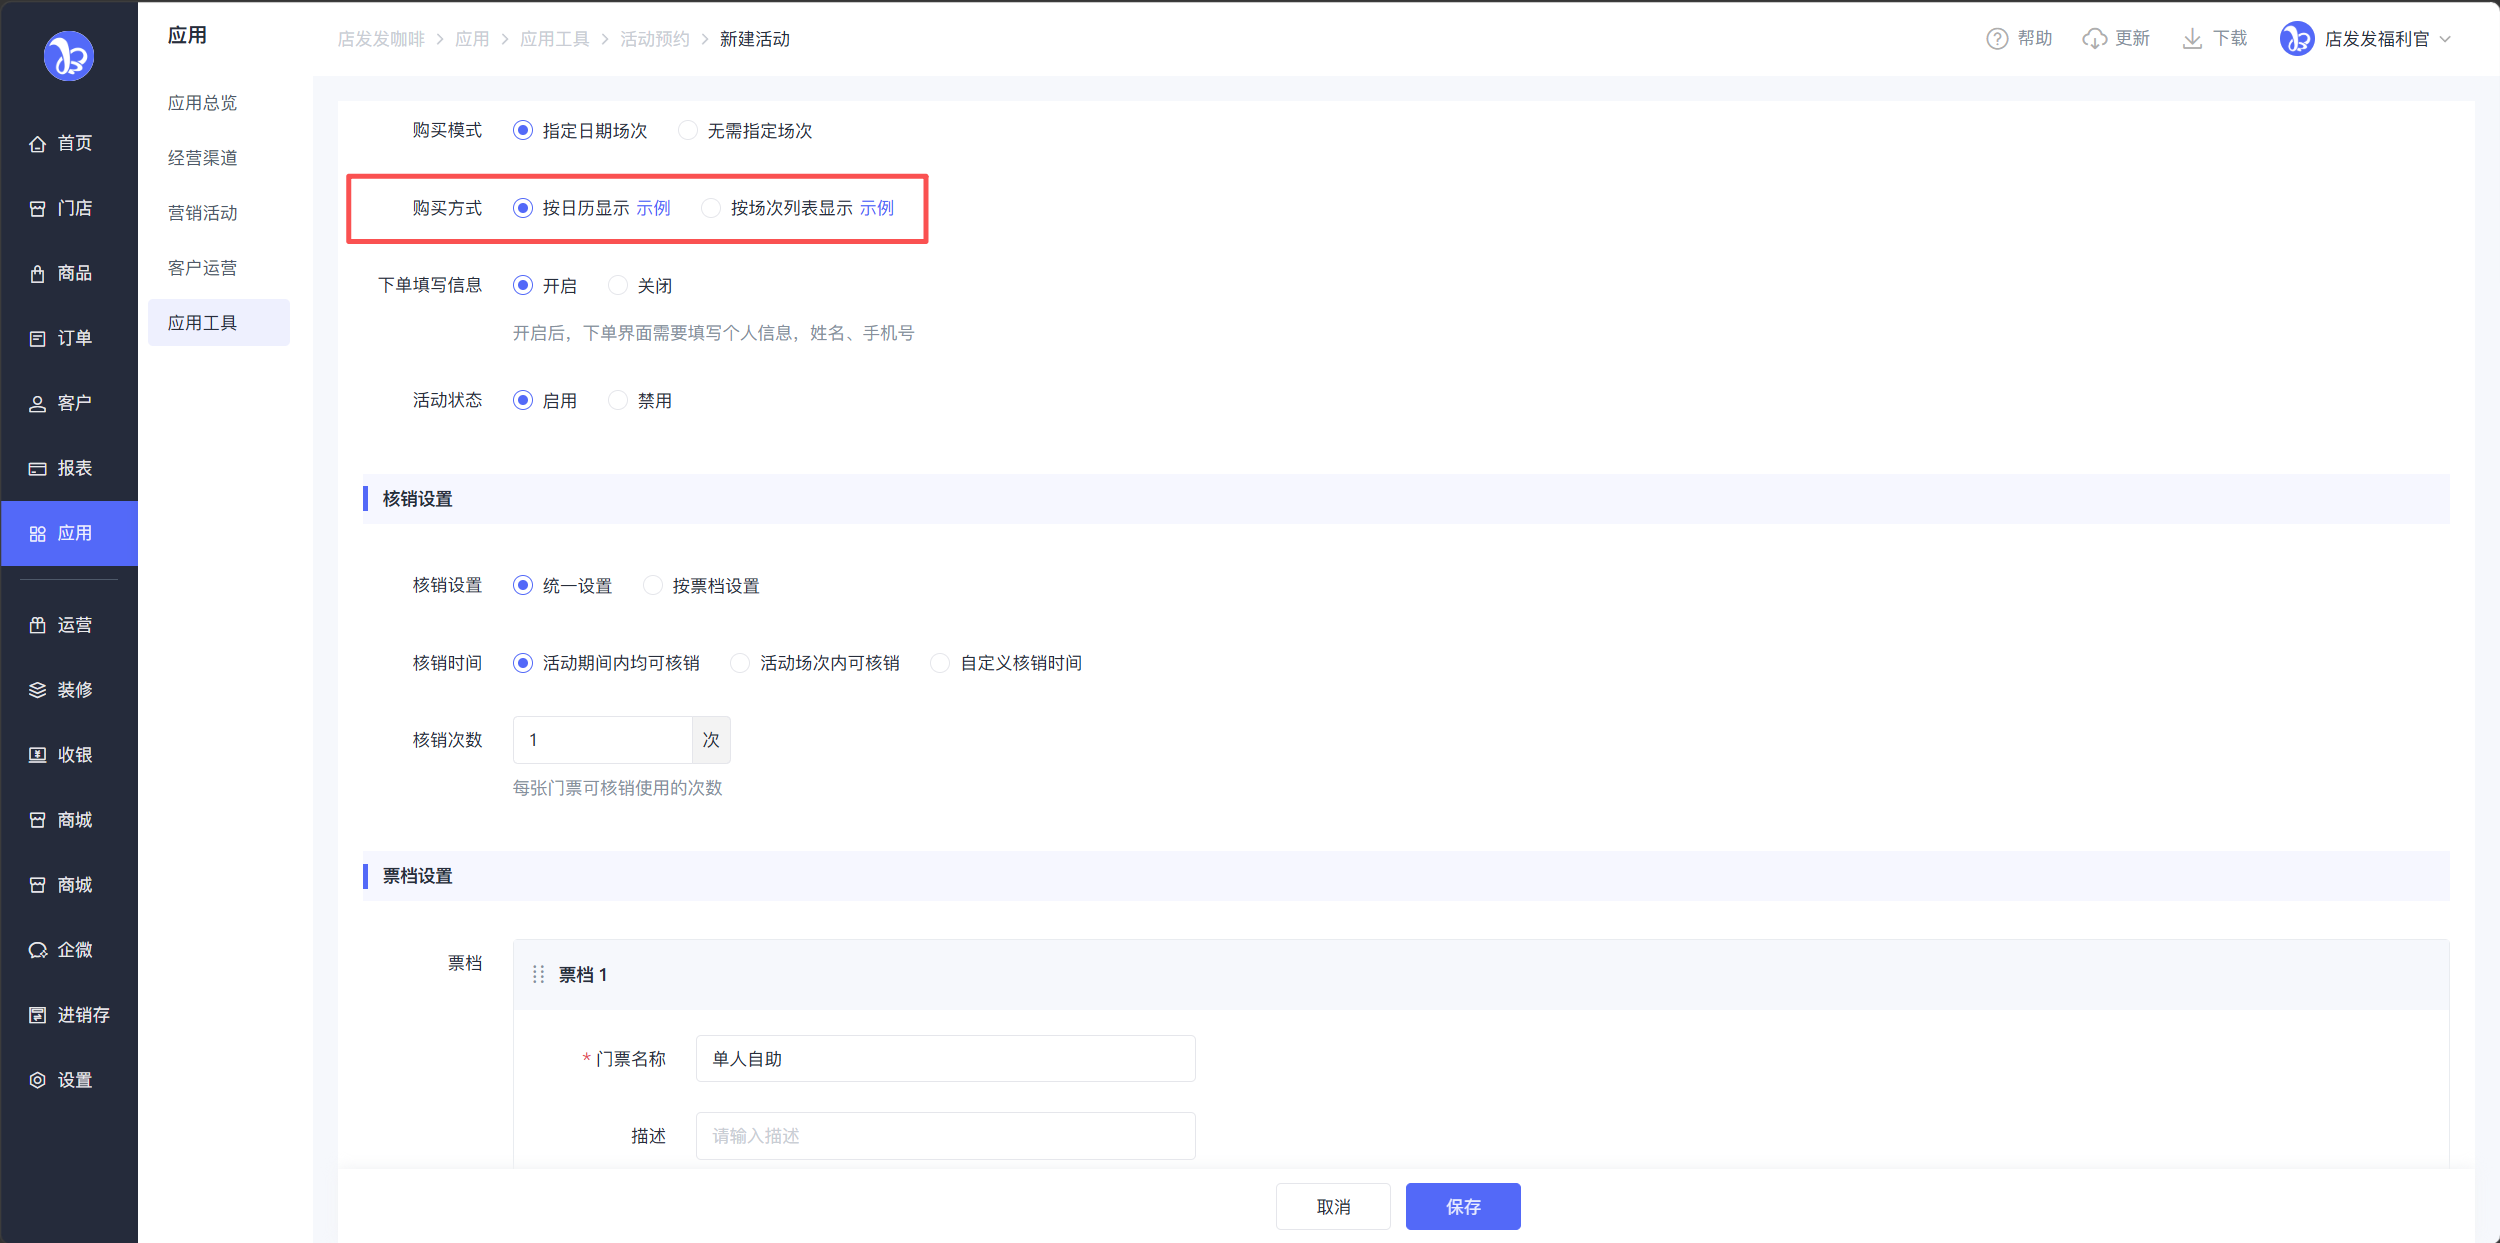Expand the 店发发福利官 account dropdown

pos(2445,39)
